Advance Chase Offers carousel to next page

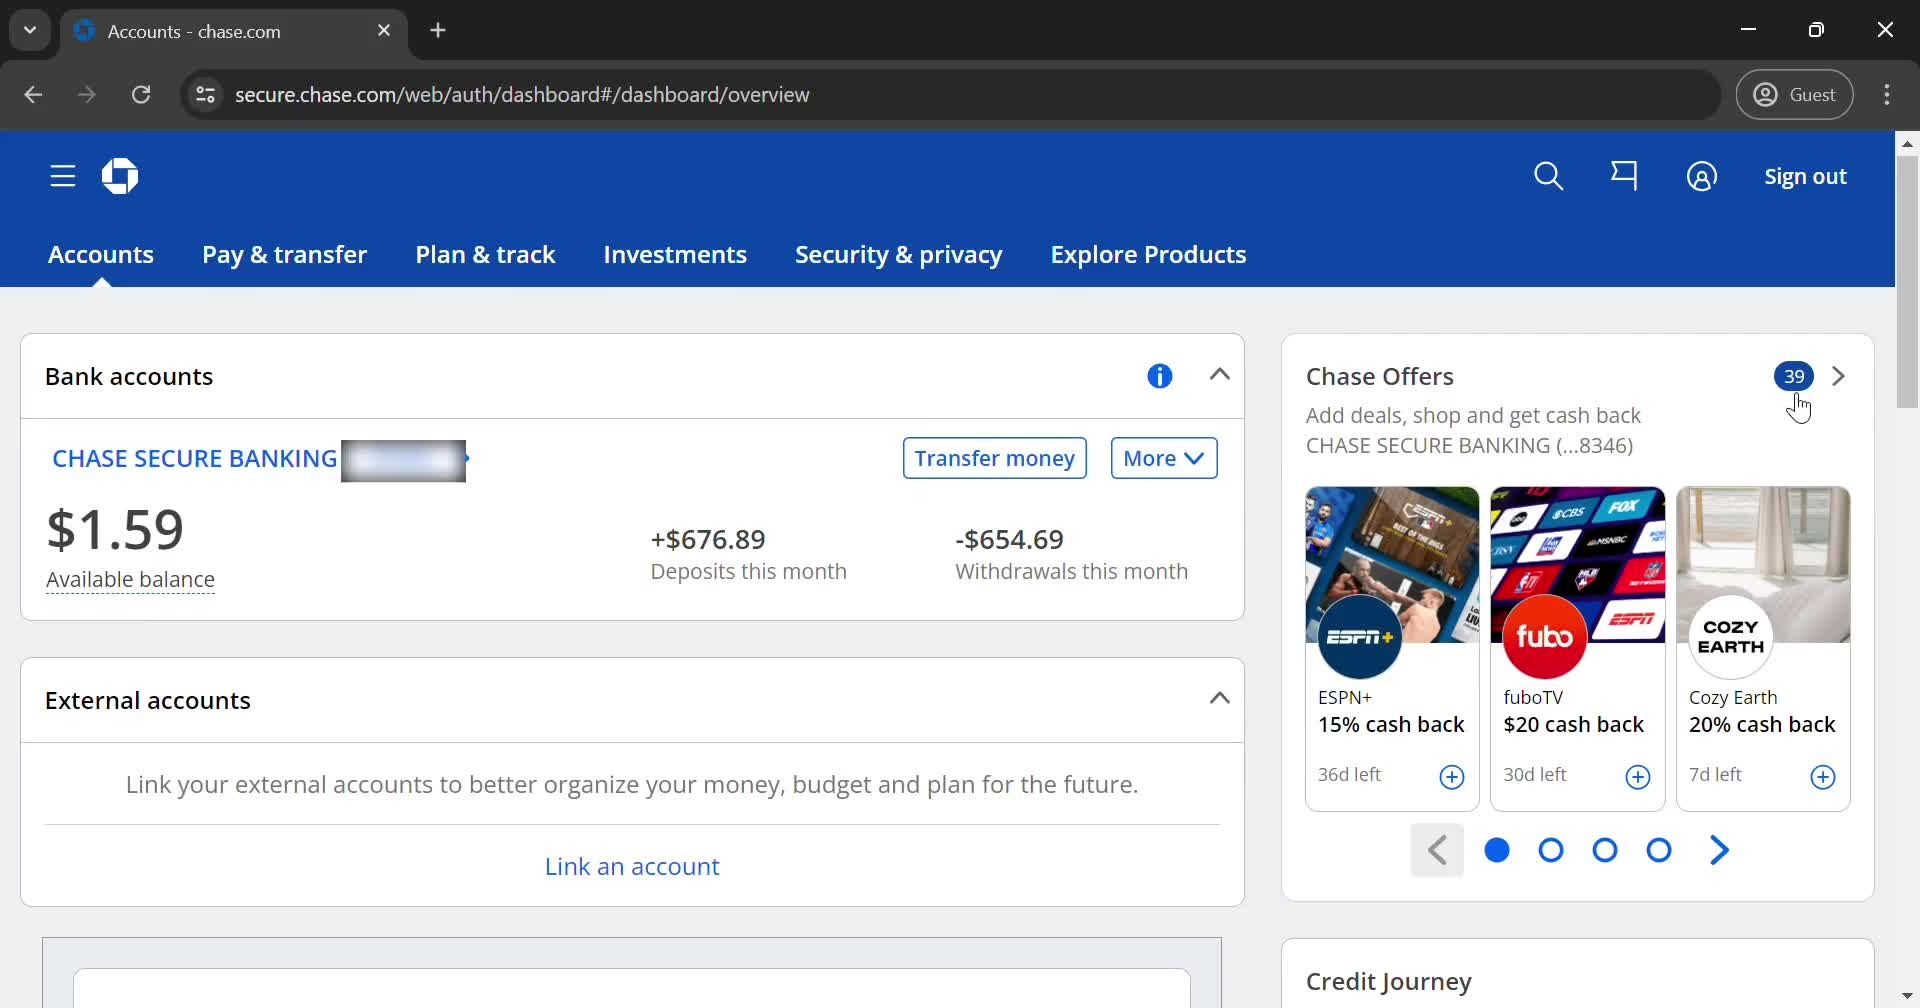[1719, 850]
